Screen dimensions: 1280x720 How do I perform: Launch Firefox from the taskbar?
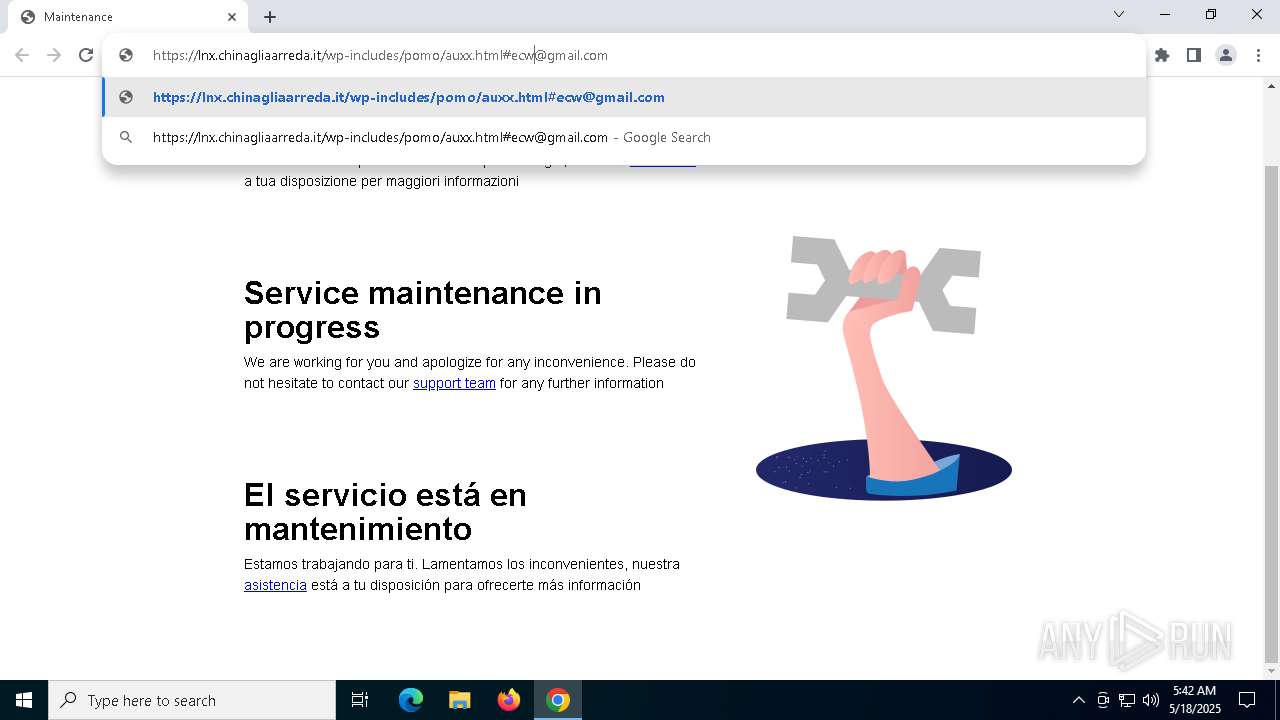click(x=509, y=700)
